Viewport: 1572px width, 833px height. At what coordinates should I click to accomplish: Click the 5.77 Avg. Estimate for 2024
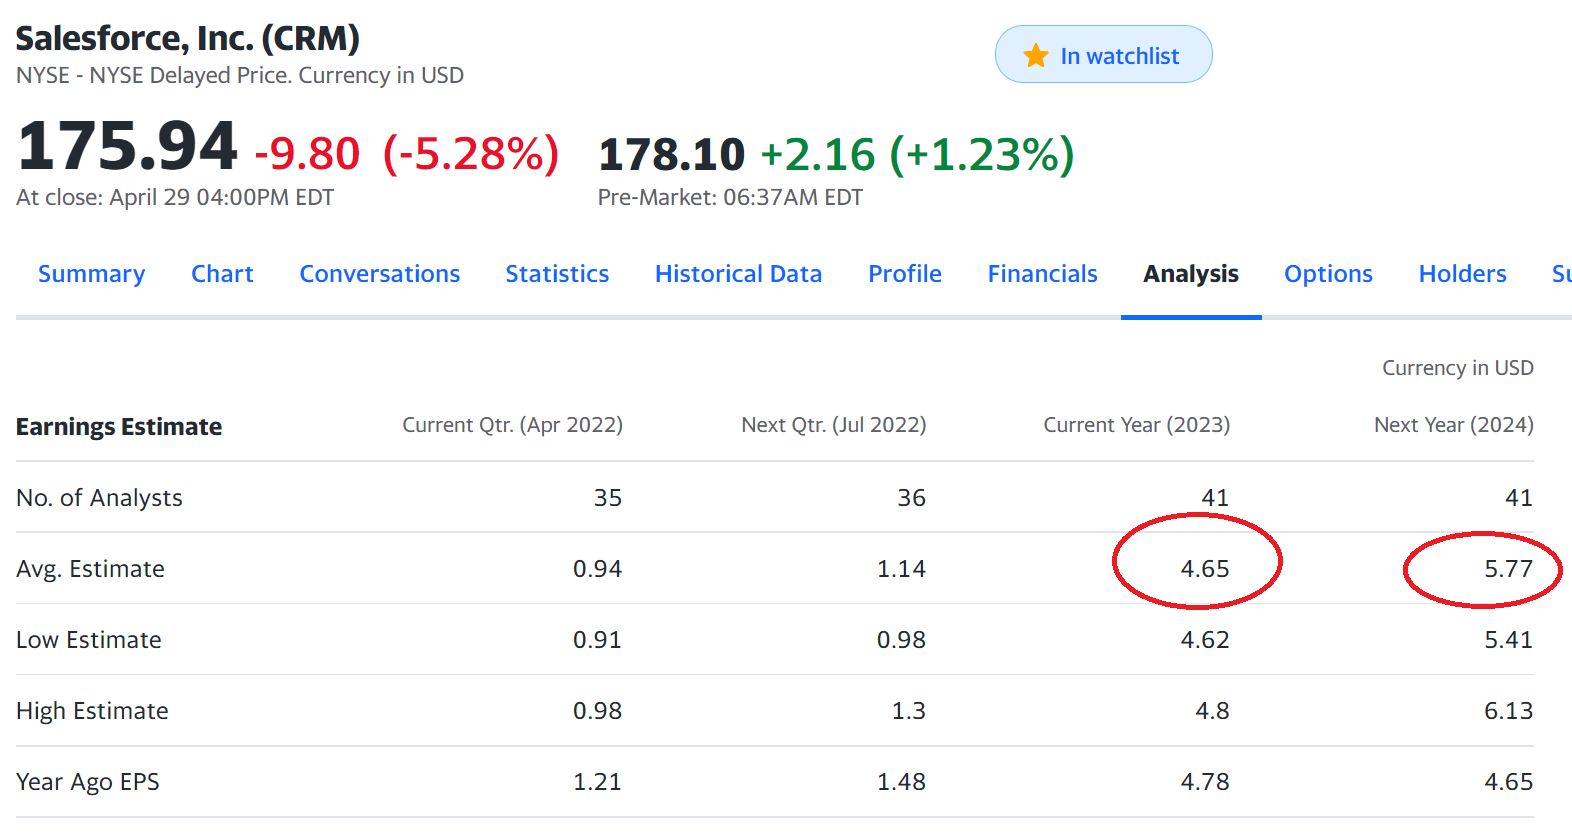pos(1508,569)
